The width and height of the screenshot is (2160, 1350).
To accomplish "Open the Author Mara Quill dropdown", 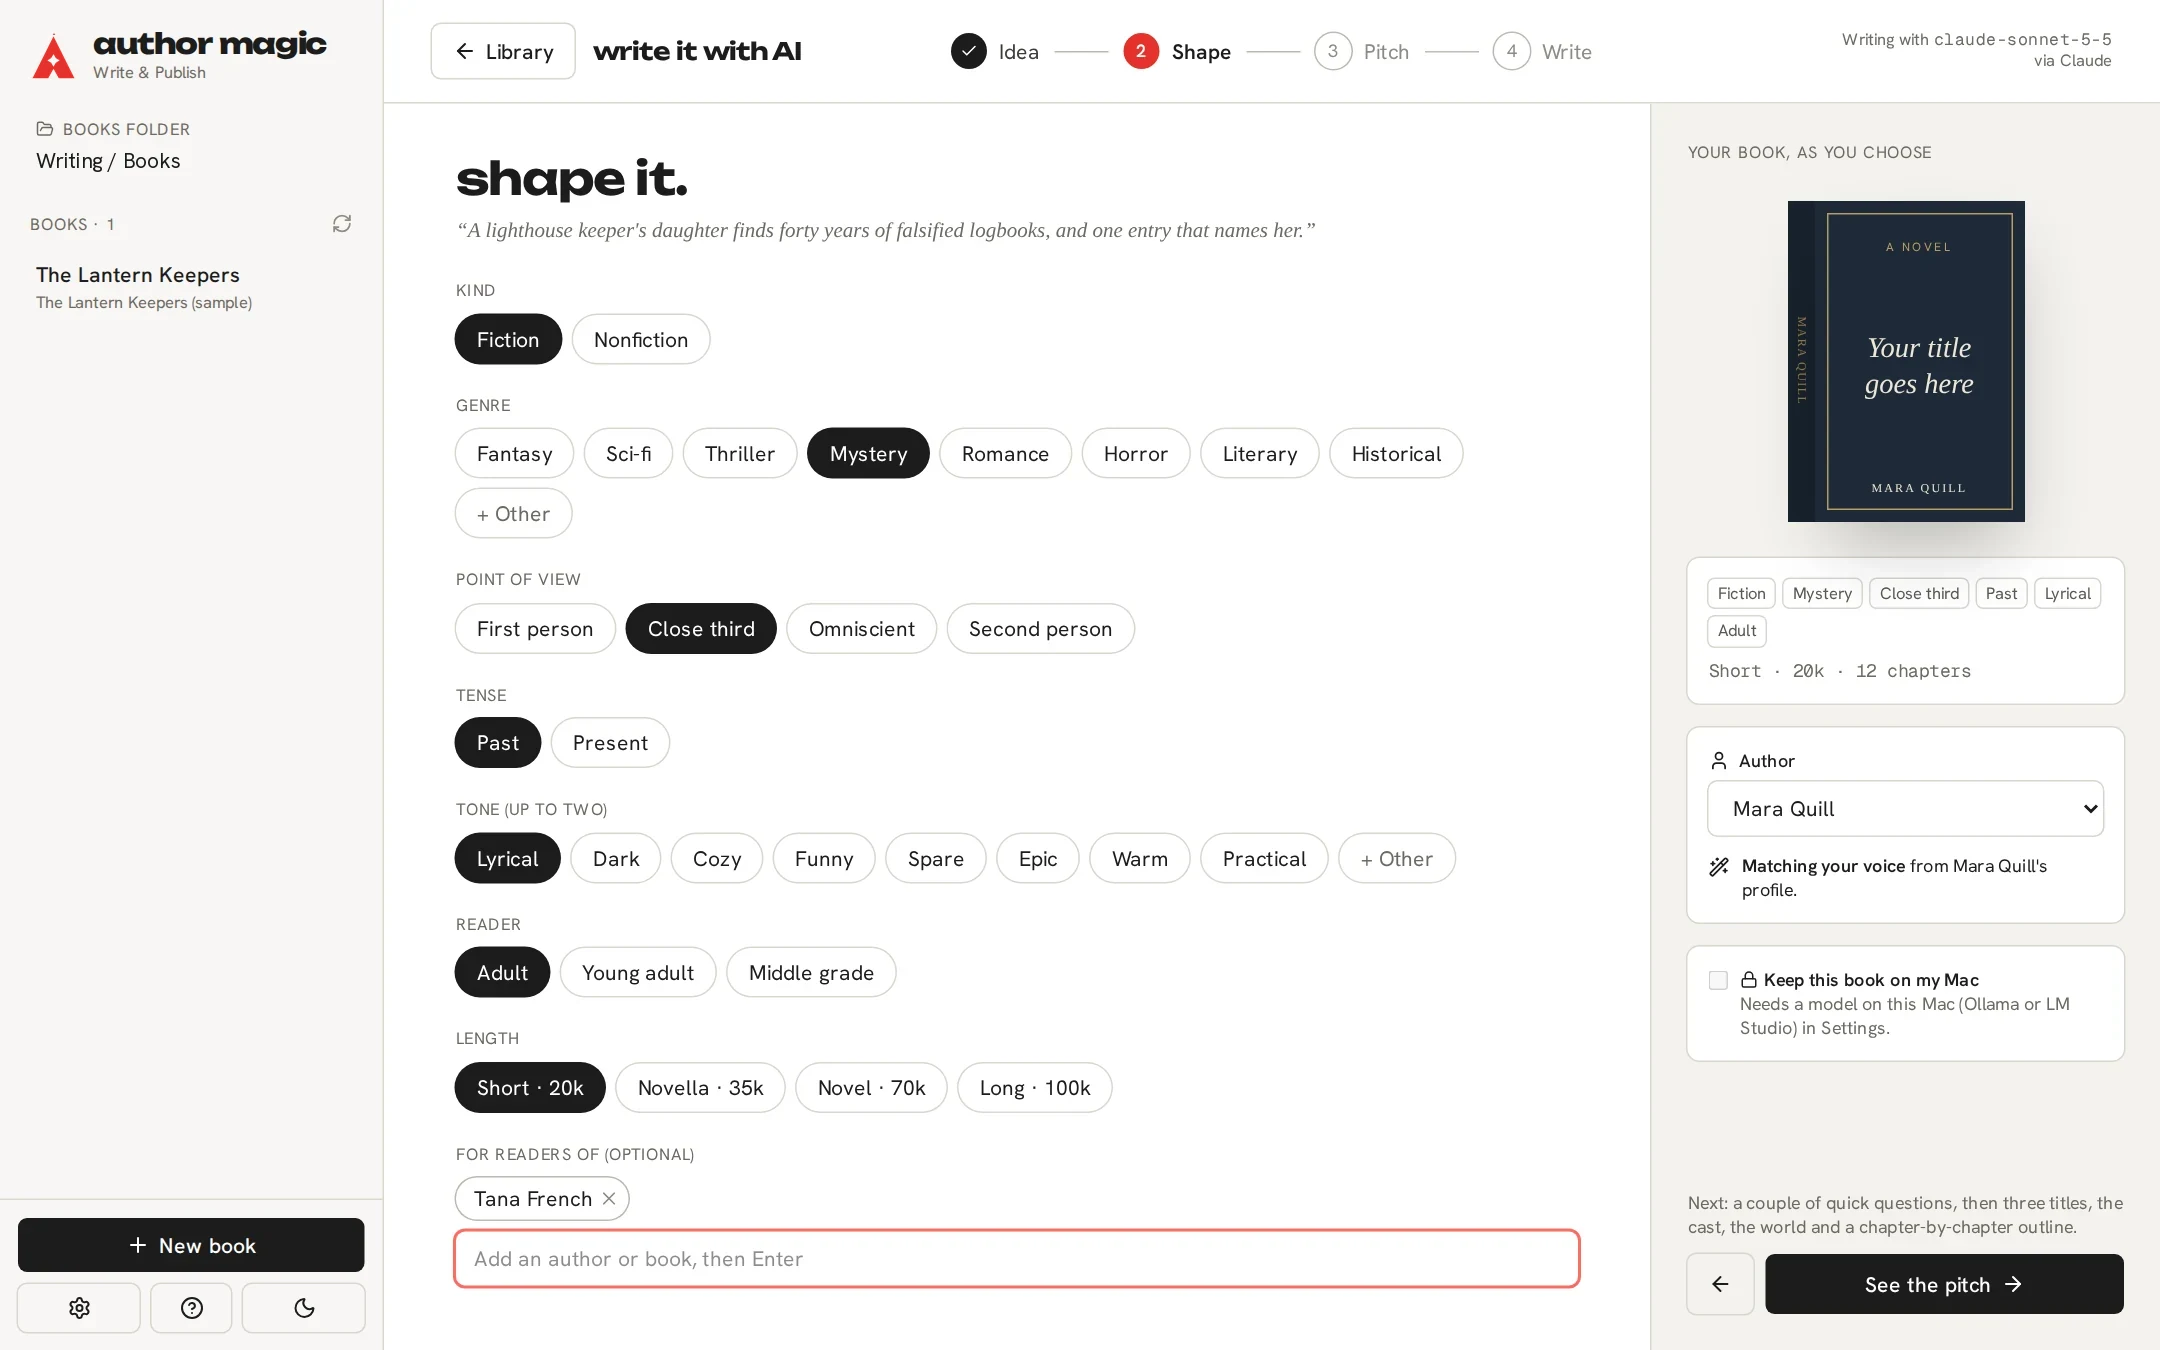I will coord(1905,809).
